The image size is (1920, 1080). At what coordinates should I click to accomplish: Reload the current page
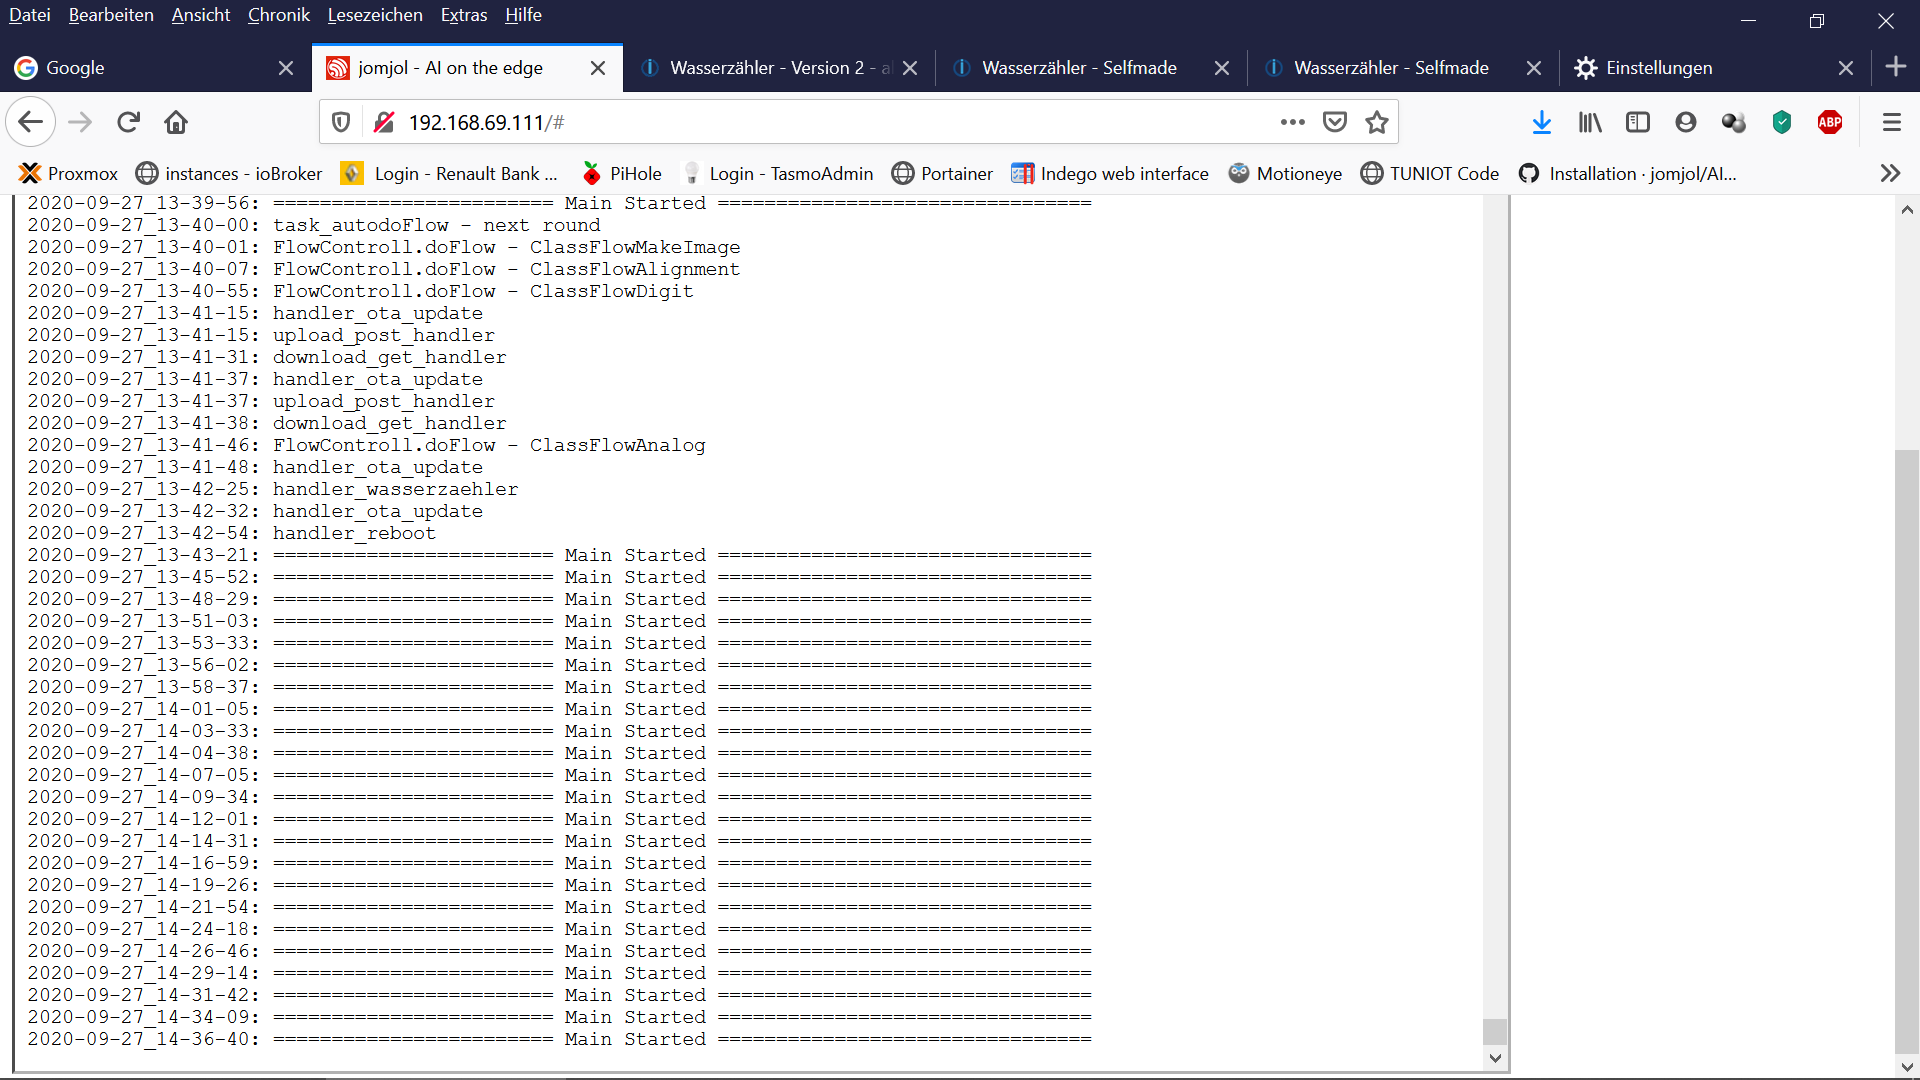128,122
